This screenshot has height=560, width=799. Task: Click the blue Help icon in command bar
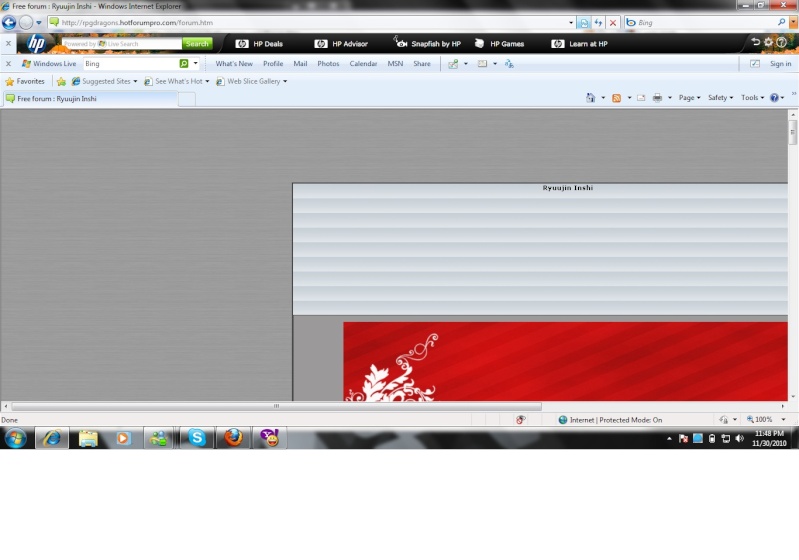774,98
